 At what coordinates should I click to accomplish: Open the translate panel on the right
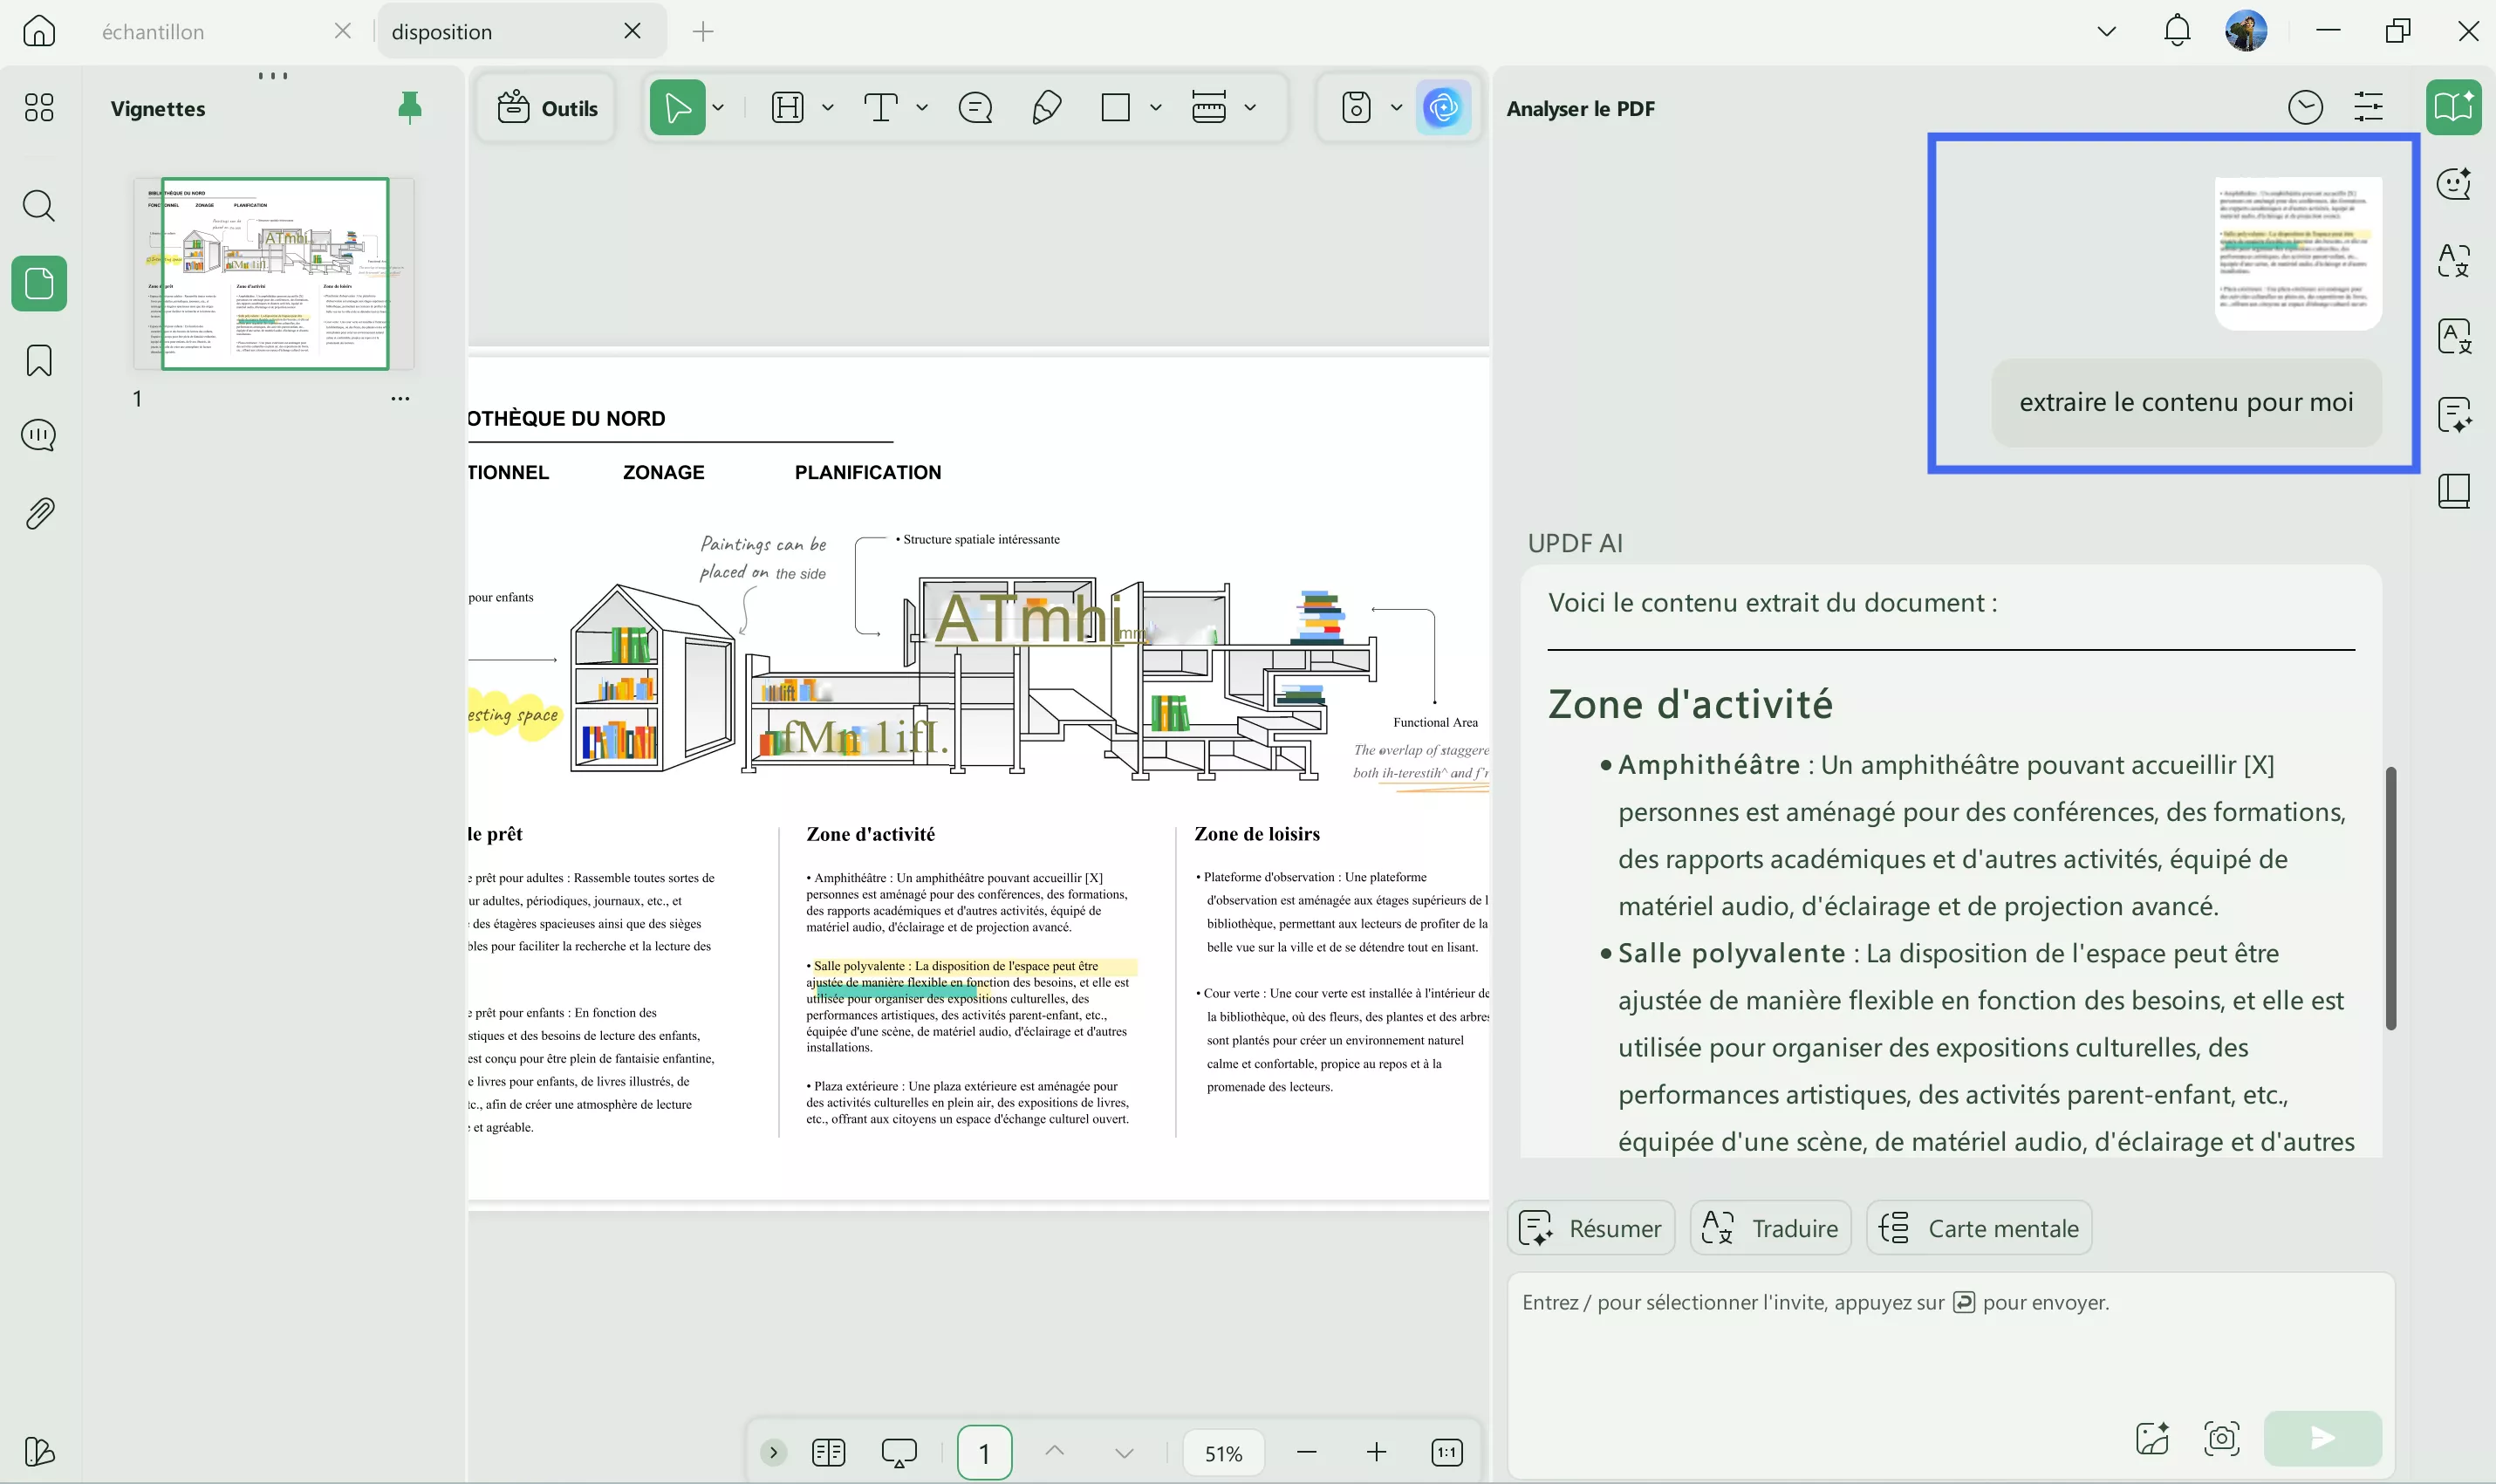coord(2455,336)
